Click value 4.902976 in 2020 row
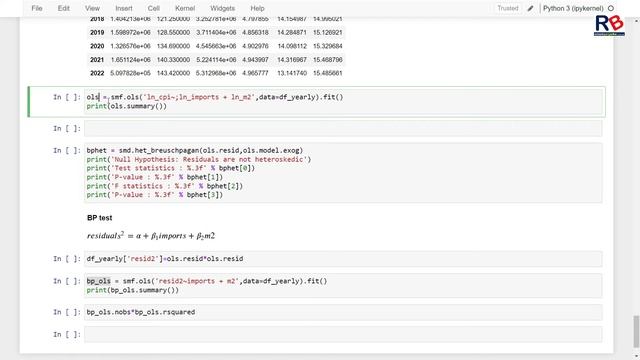Viewport: 640px width, 360px height. [x=256, y=46]
